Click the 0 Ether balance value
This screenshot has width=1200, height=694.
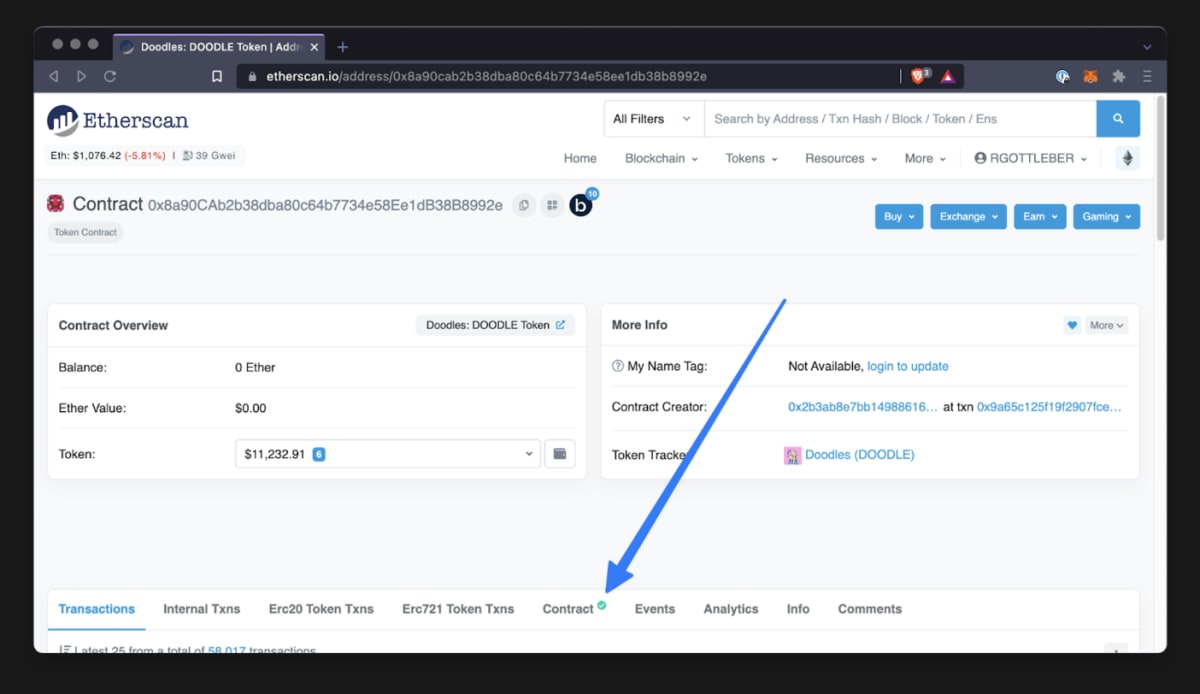tap(255, 367)
